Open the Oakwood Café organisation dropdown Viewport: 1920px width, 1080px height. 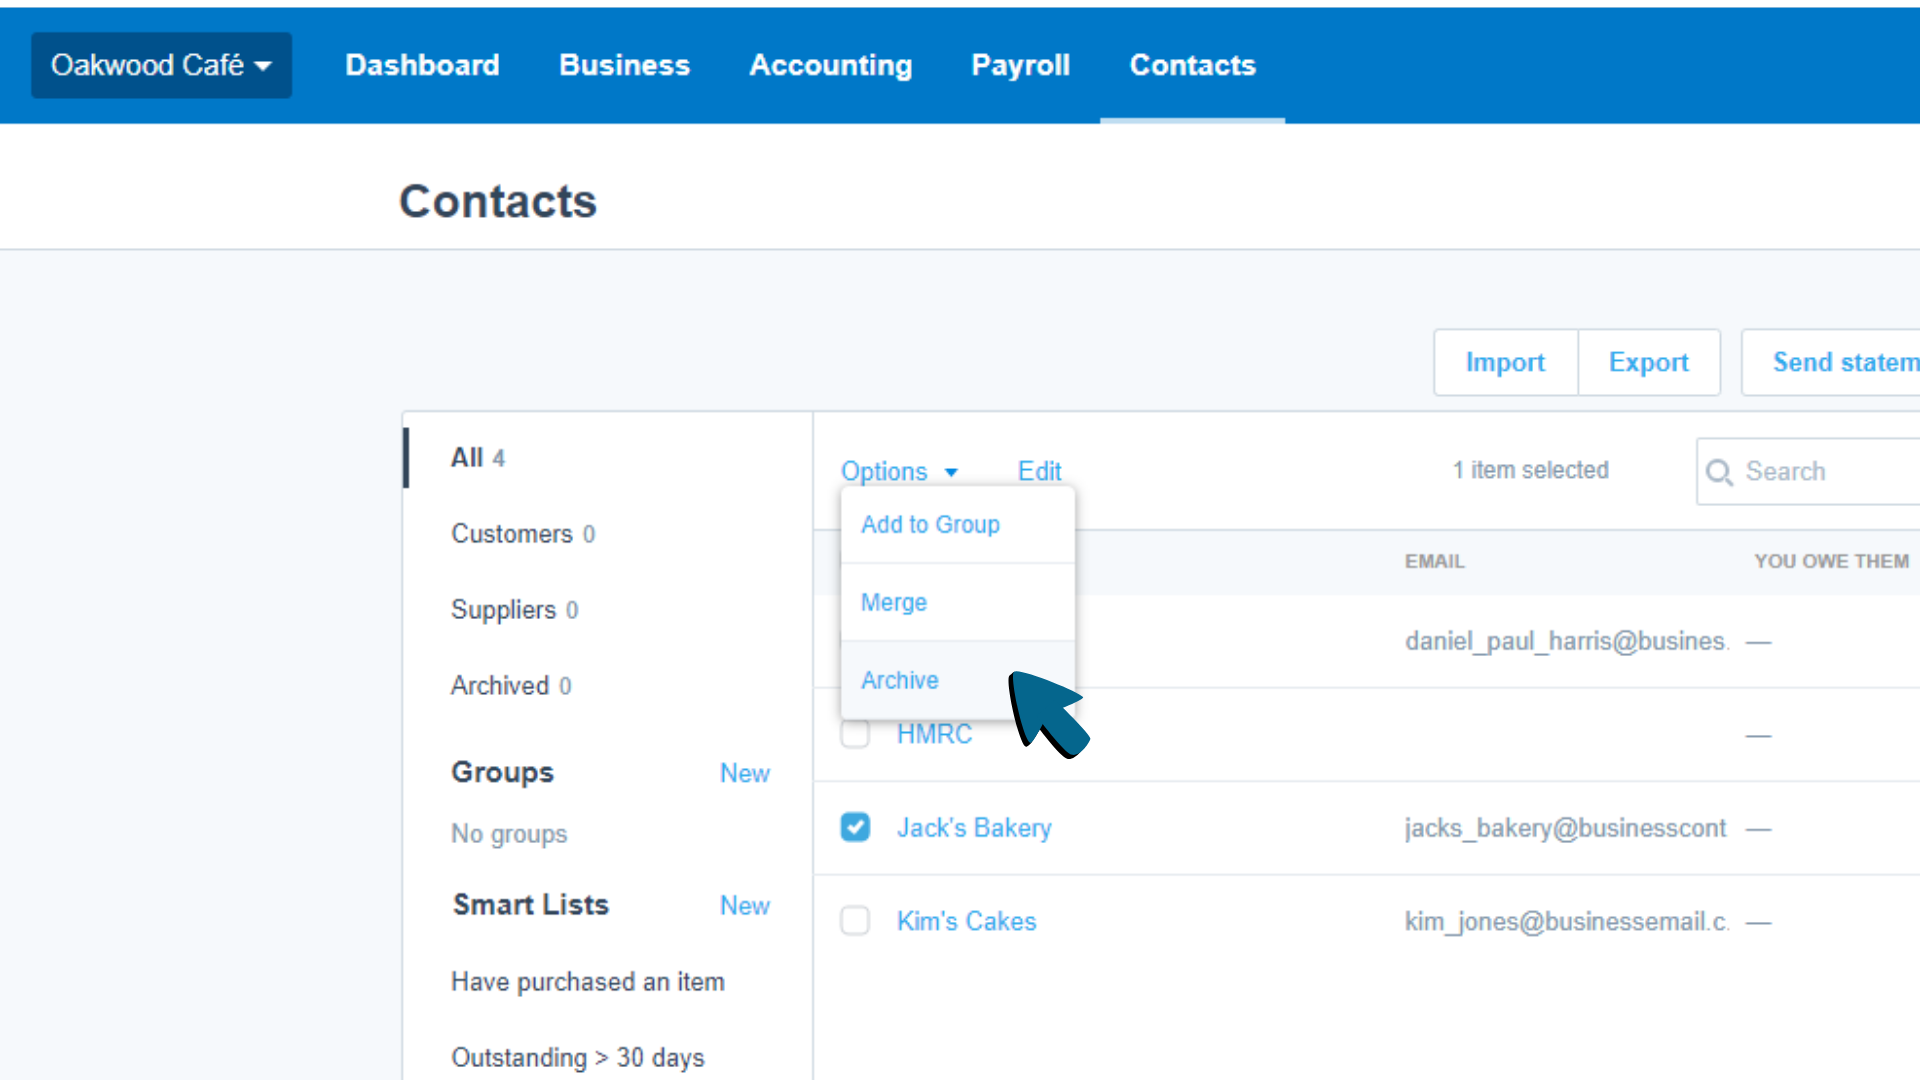click(160, 64)
